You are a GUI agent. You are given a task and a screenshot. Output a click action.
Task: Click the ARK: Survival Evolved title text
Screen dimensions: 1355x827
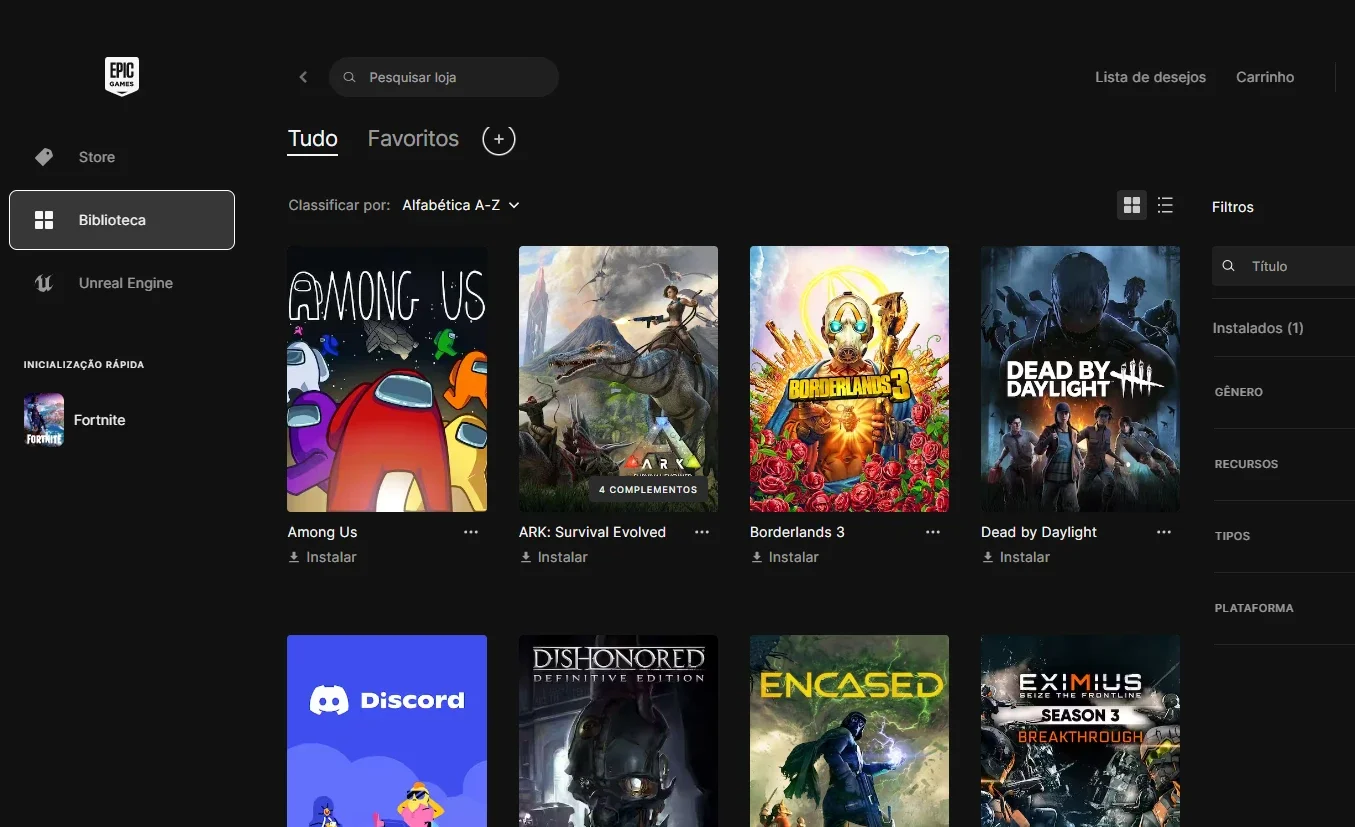click(592, 532)
